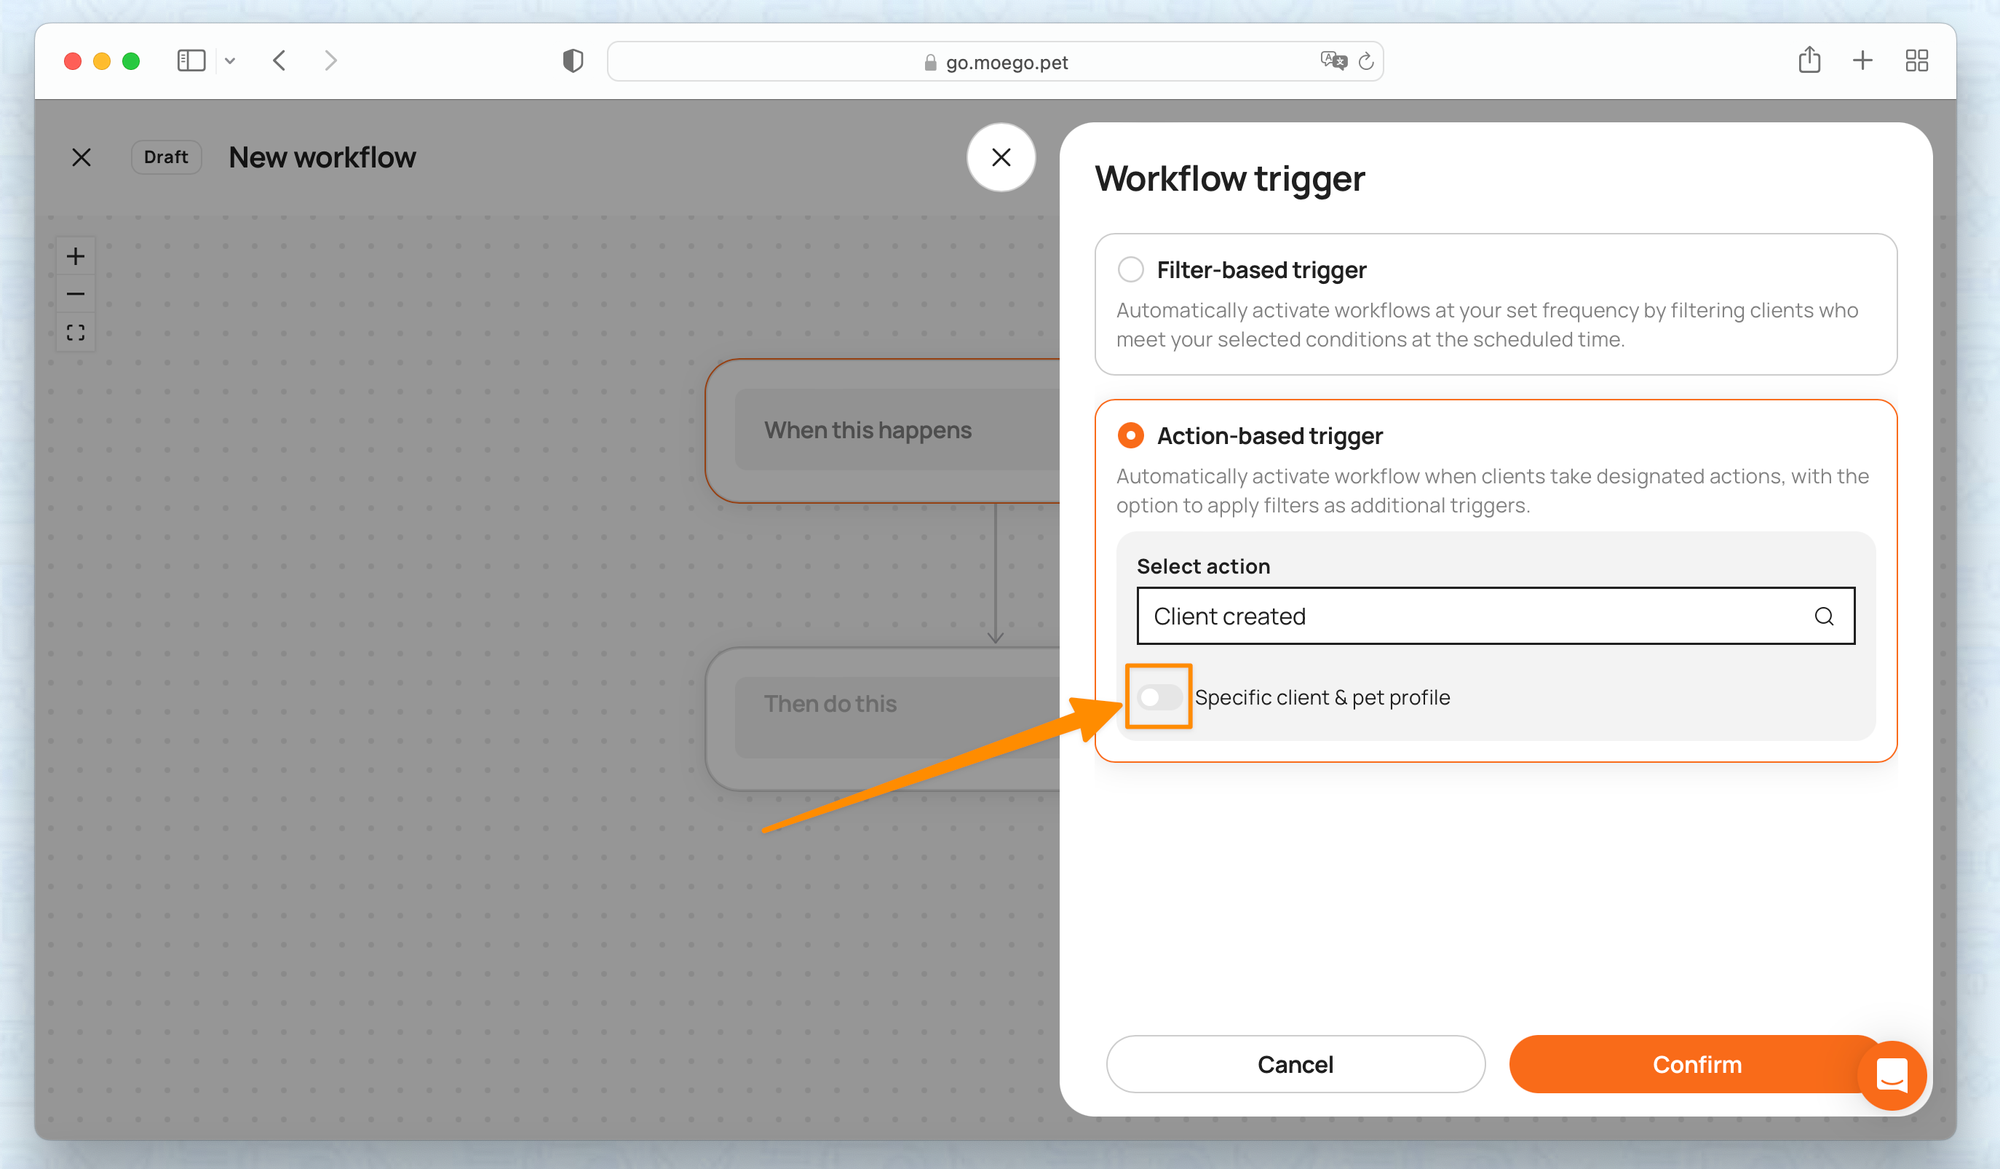Click the fit-to-screen canvas icon
2000x1169 pixels.
click(75, 332)
